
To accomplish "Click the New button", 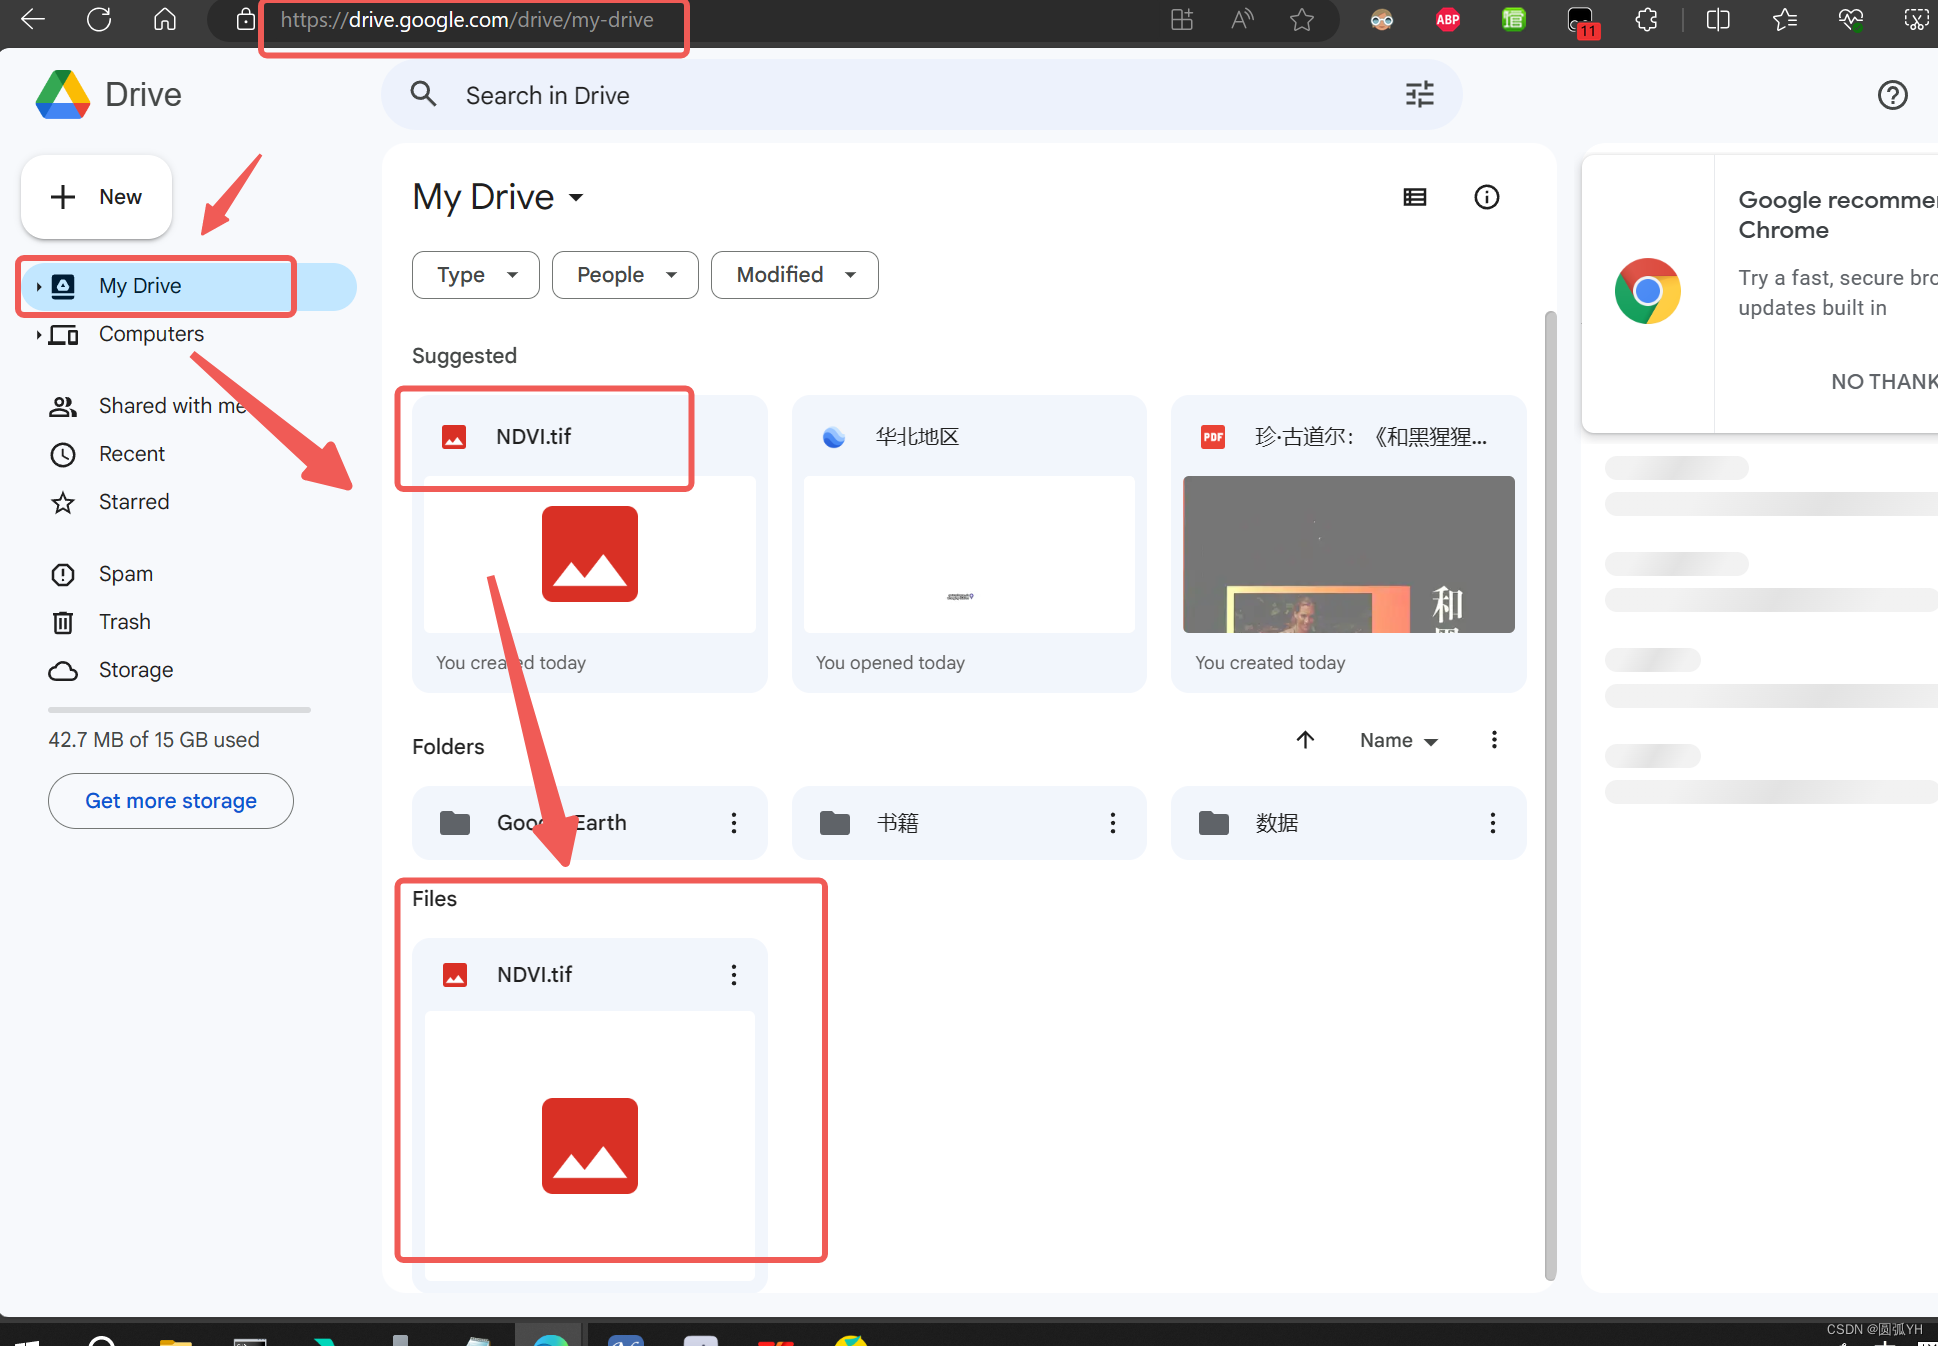I will (x=96, y=197).
